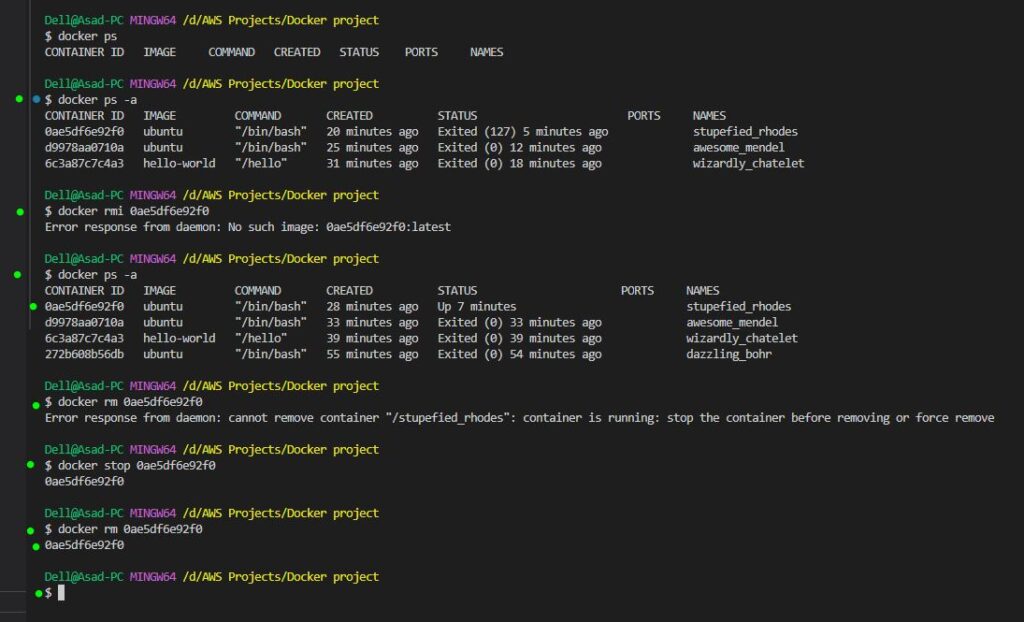This screenshot has height=622, width=1024.
Task: Click 'd9978aa0710a' in the Exited 12 minutes row
Action: [x=84, y=148]
